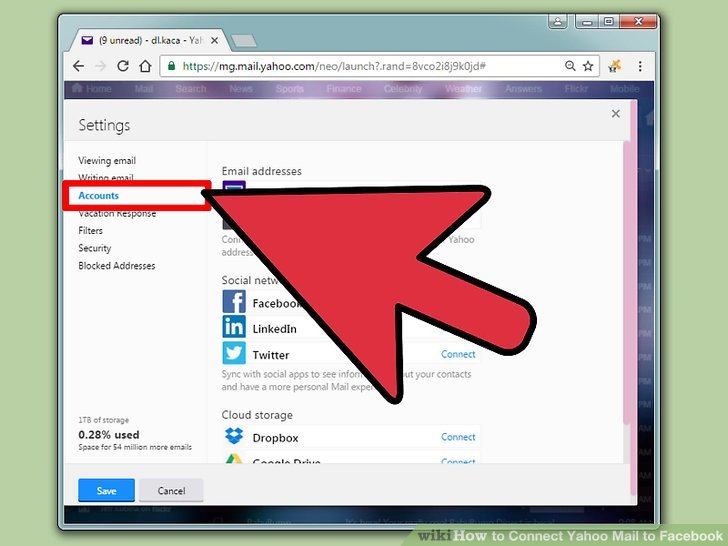This screenshot has width=728, height=546.
Task: Click the Facebook logo icon
Action: 234,302
